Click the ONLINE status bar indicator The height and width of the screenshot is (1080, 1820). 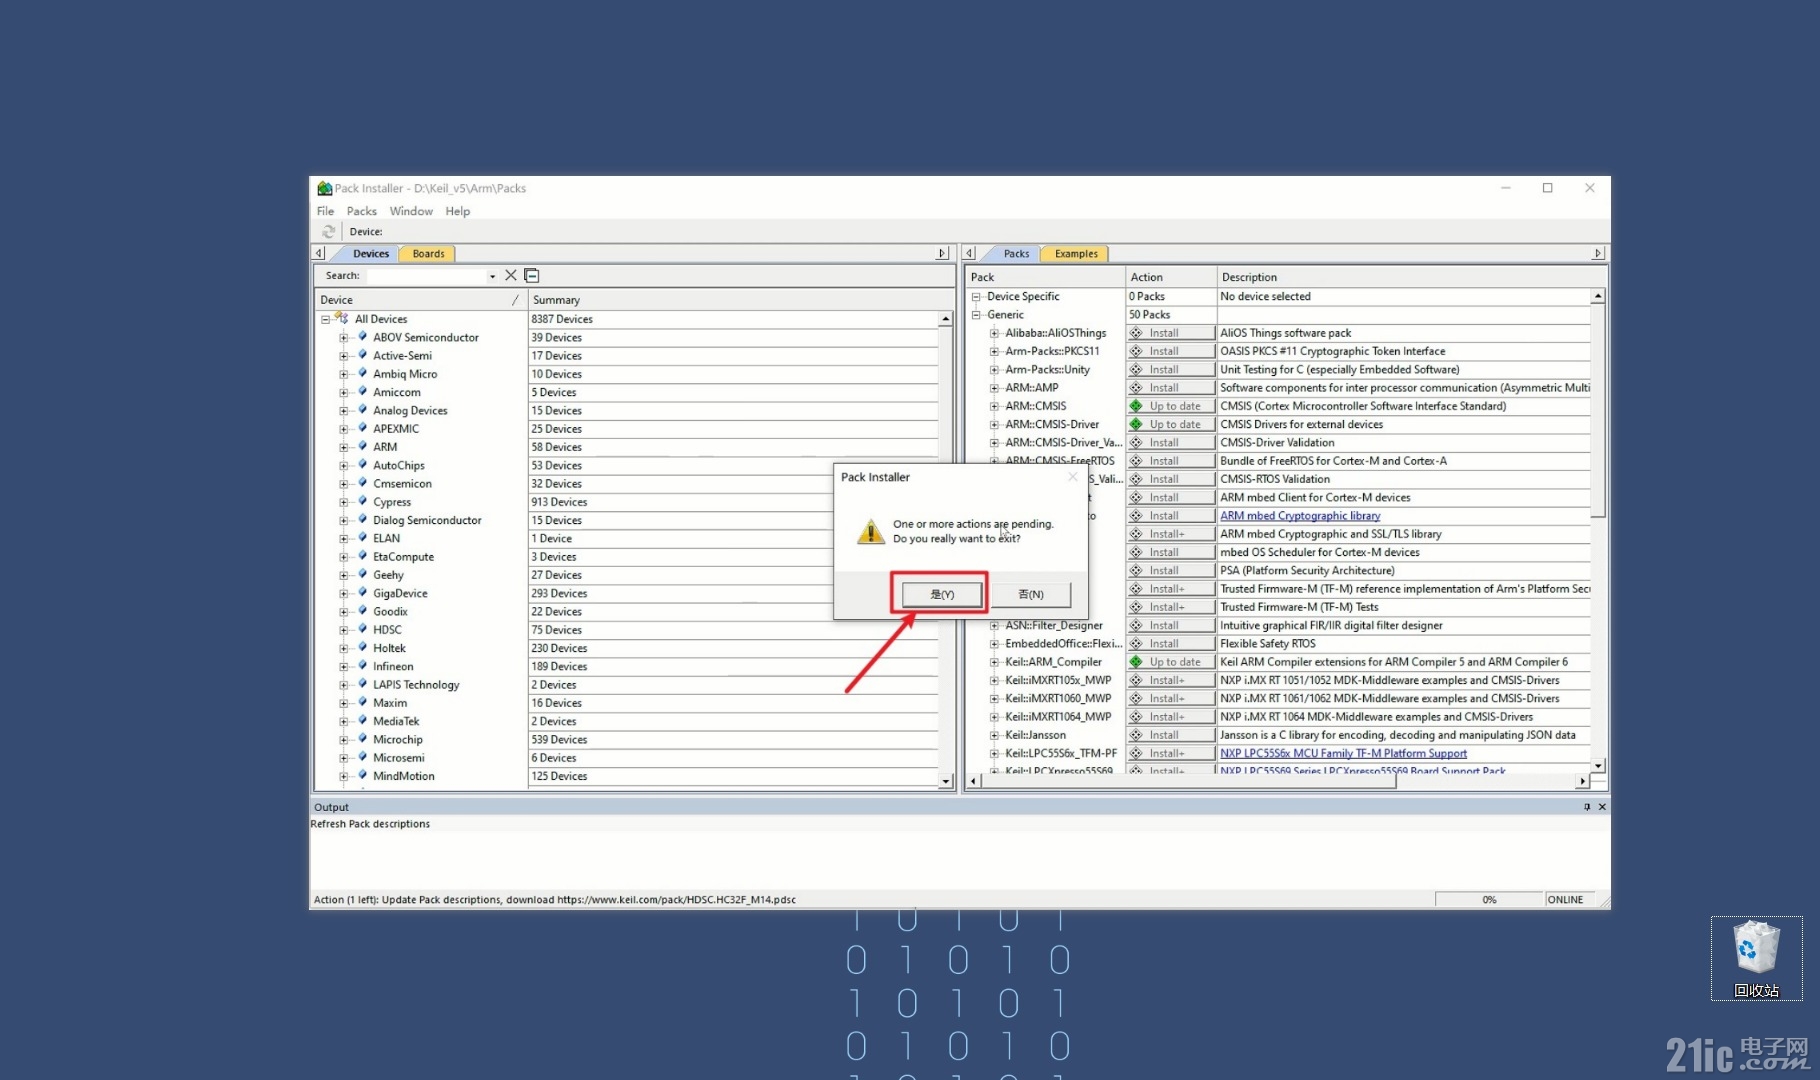(x=1565, y=900)
